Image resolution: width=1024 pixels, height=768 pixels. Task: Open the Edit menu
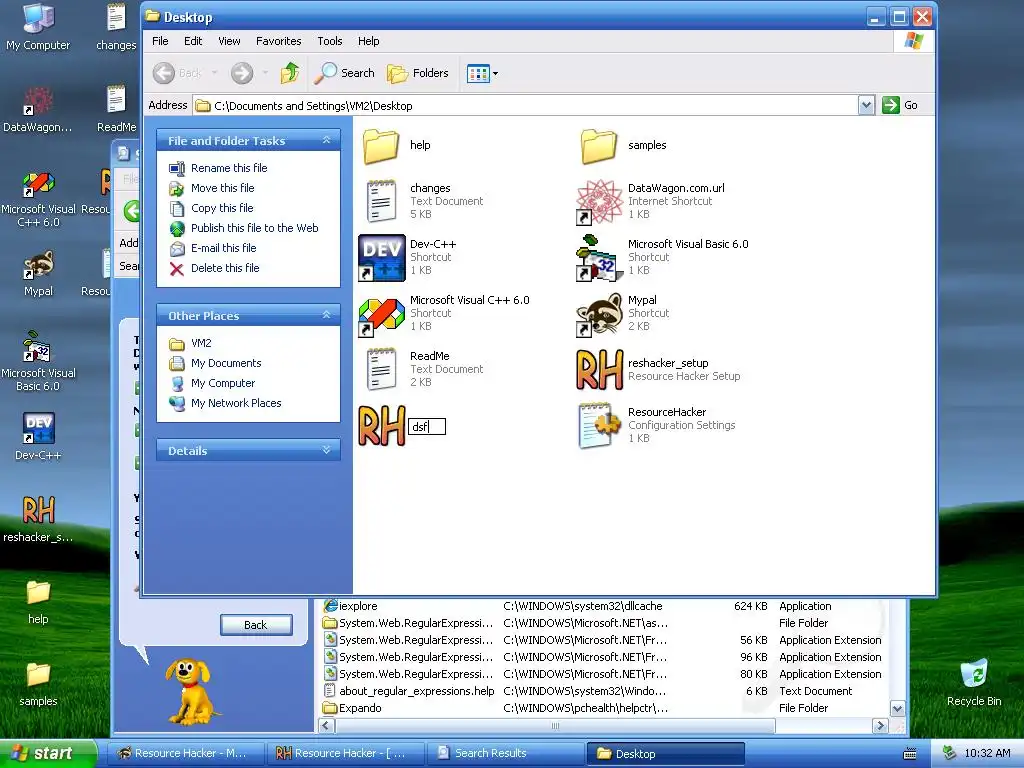tap(193, 41)
